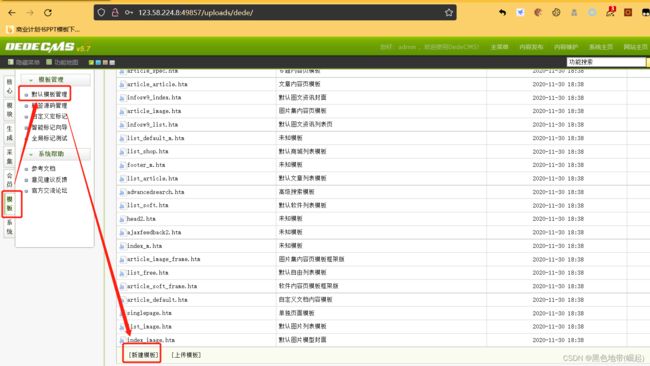This screenshot has width=650, height=366.
Task: Collapse the 模板管理 menu section
Action: [x=56, y=80]
